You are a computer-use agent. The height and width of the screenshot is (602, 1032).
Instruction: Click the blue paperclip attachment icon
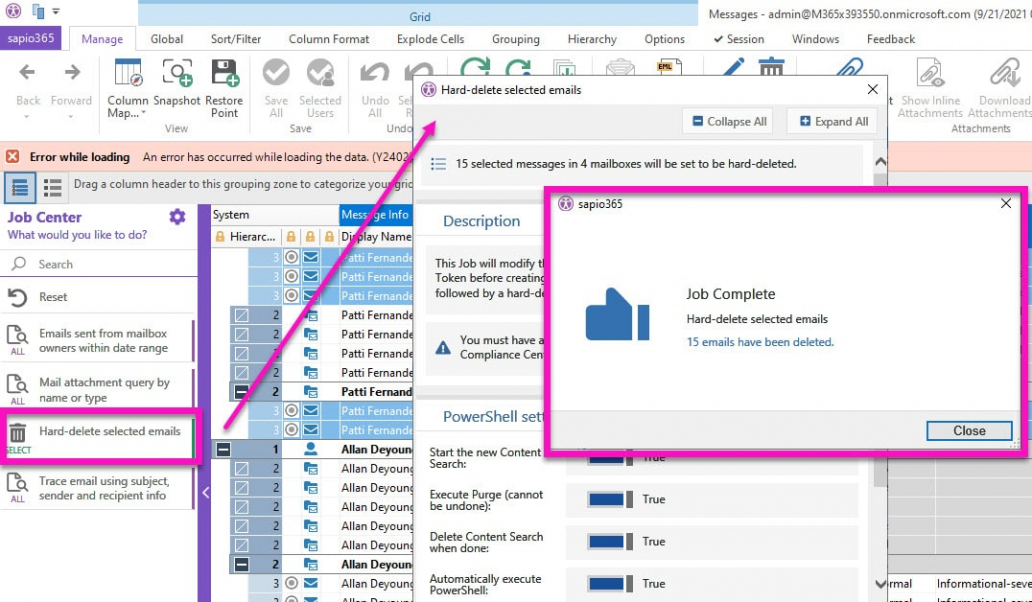click(849, 69)
